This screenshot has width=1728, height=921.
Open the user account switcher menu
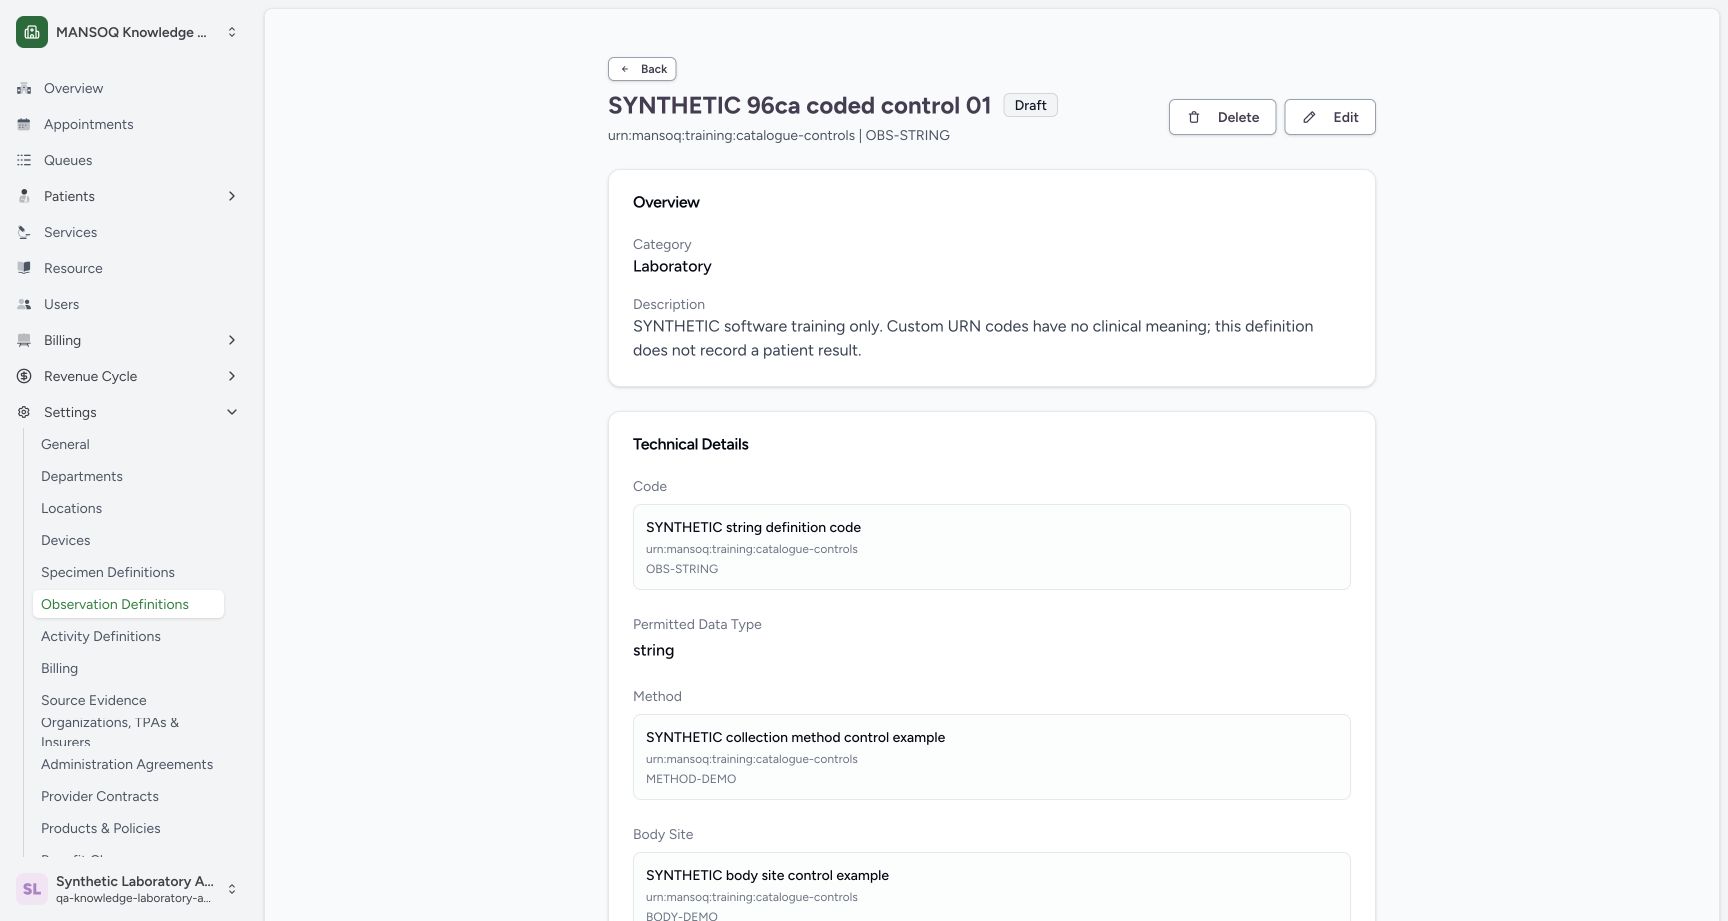(x=232, y=889)
